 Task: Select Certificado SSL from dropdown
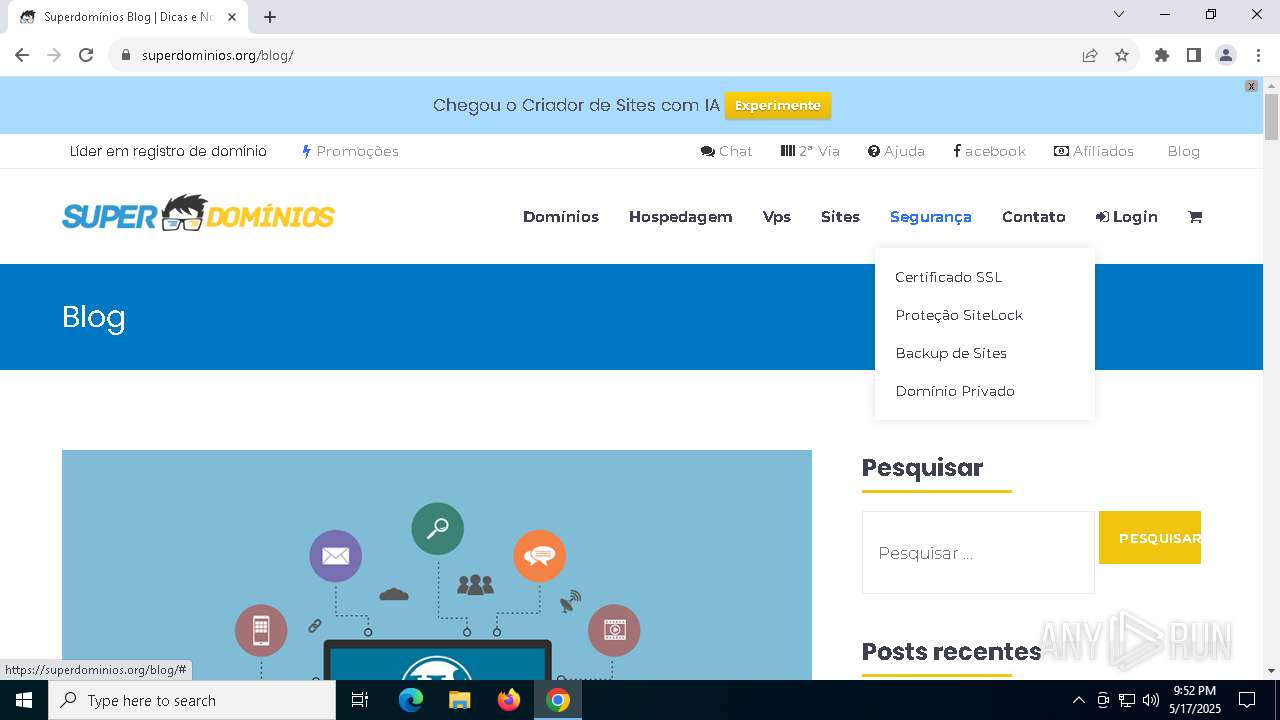[x=948, y=277]
